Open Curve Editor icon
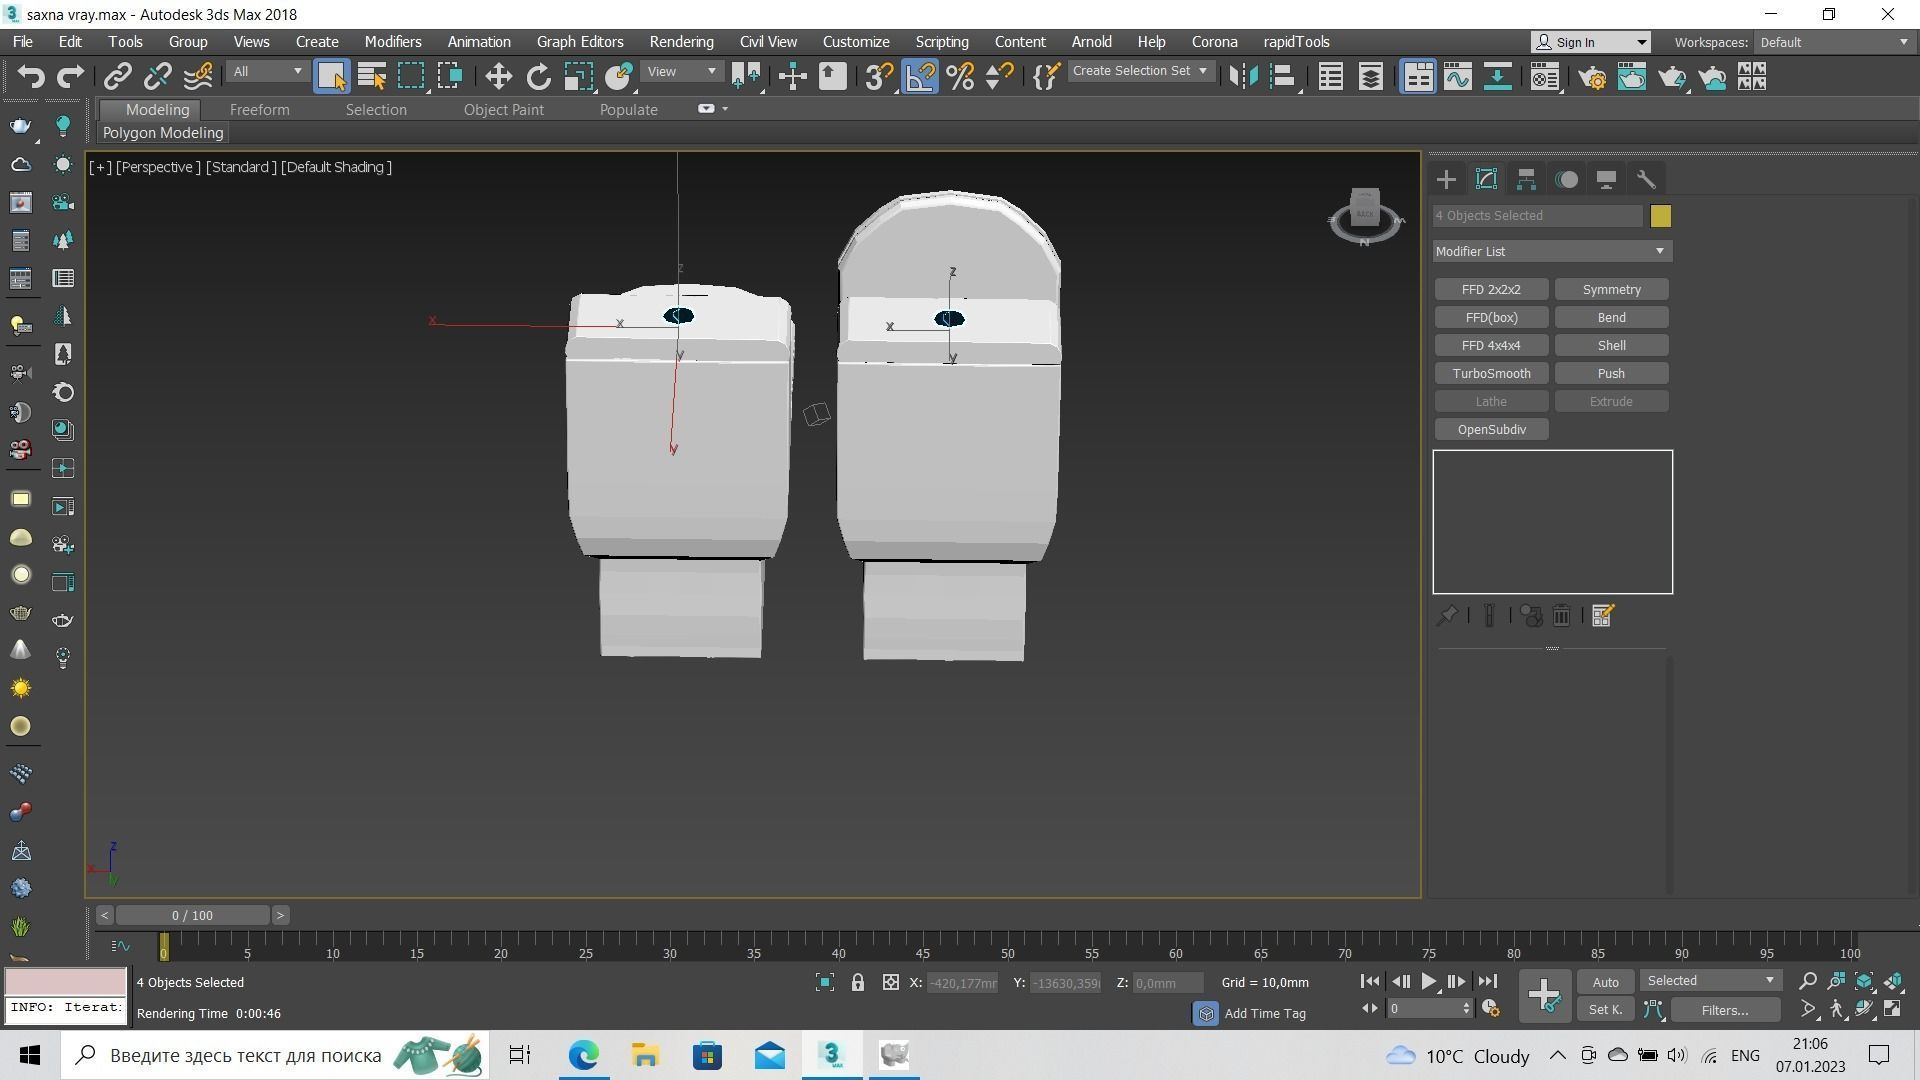 pyautogui.click(x=1457, y=76)
